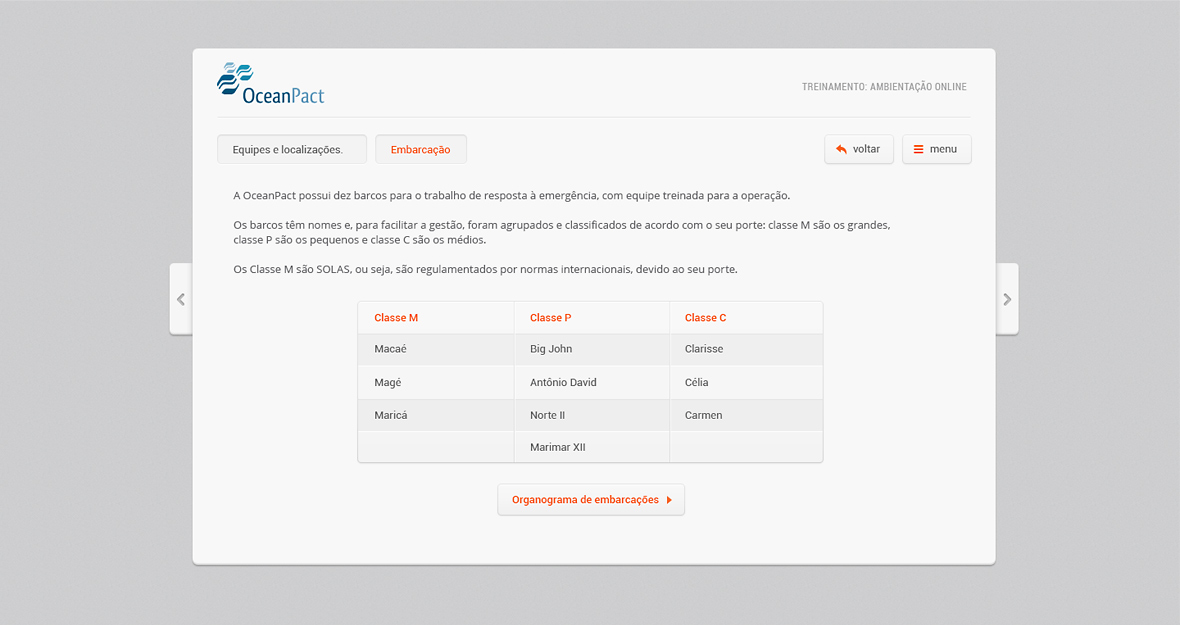
Task: Click the OceanPact logo
Action: (271, 83)
